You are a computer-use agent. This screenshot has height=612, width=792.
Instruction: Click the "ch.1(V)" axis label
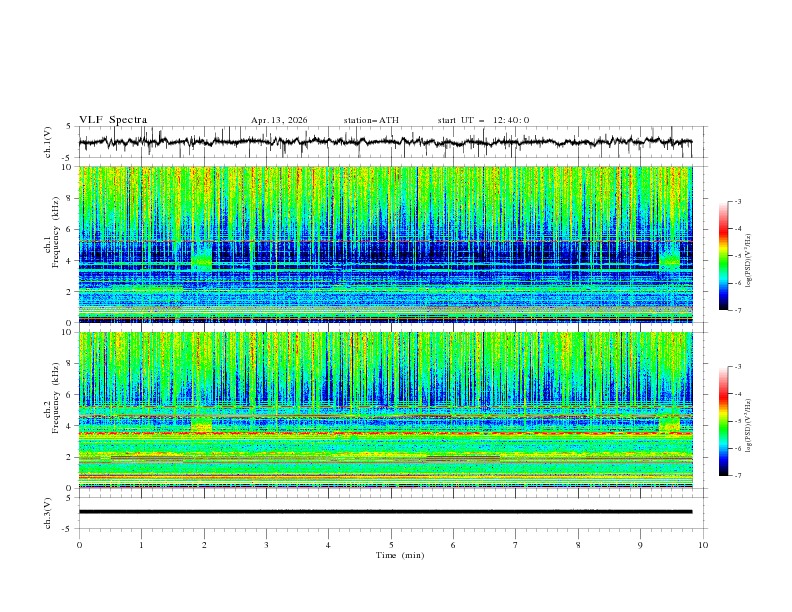tap(48, 142)
